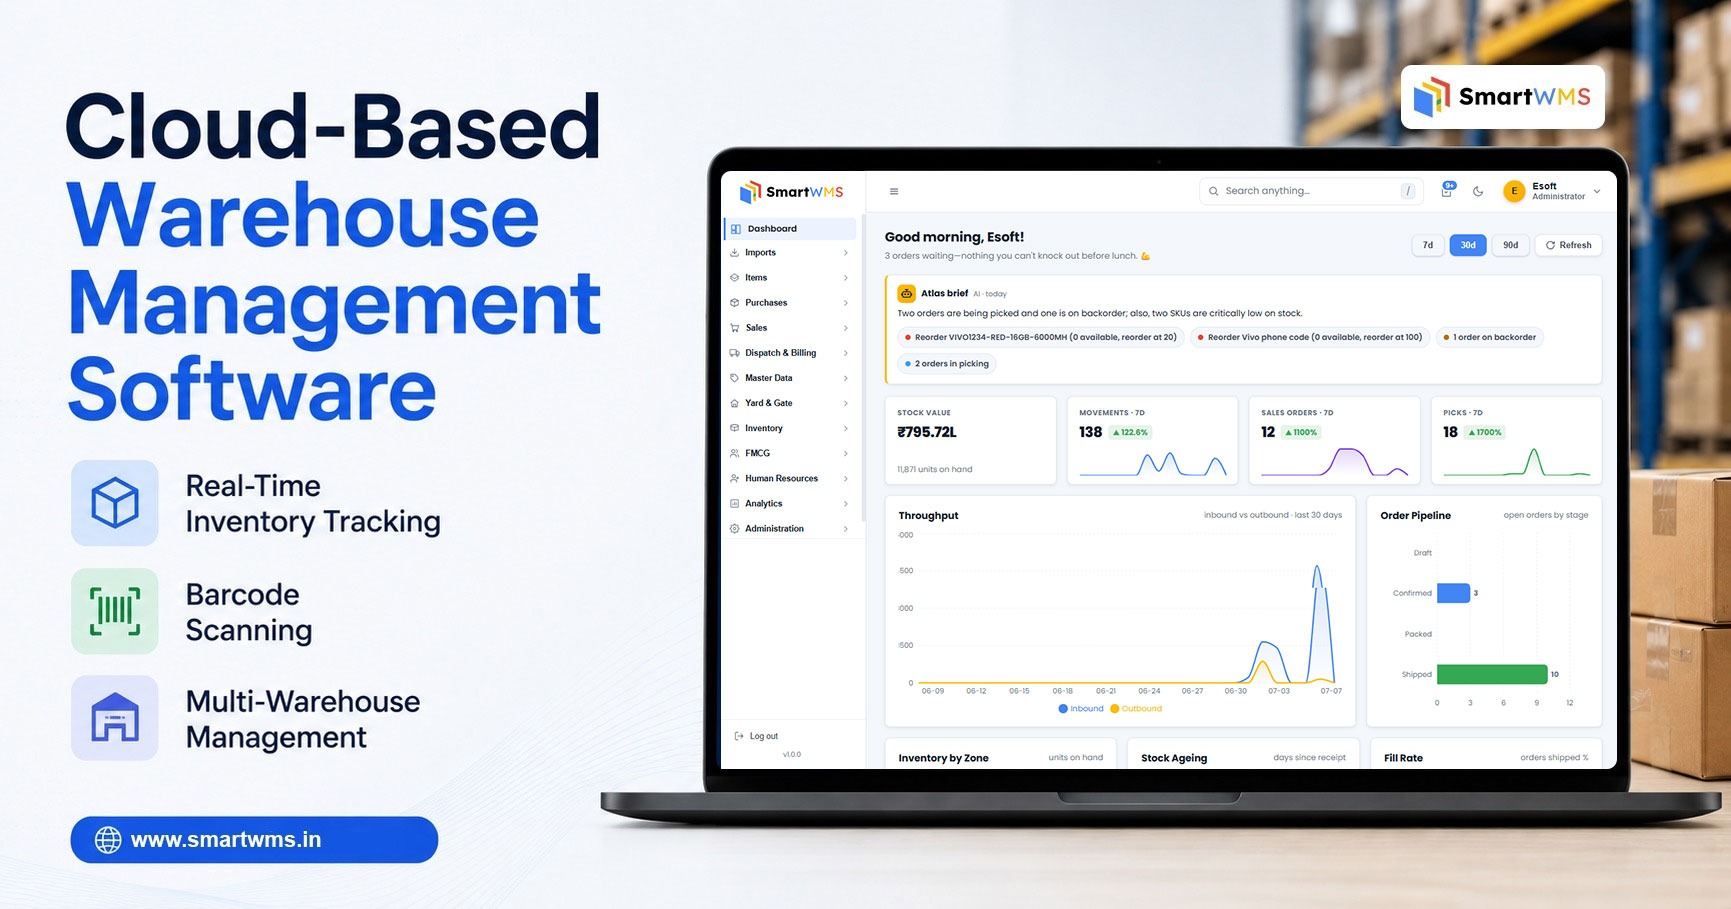Click the Imports download icon in sidebar
This screenshot has width=1731, height=909.
pyautogui.click(x=735, y=253)
